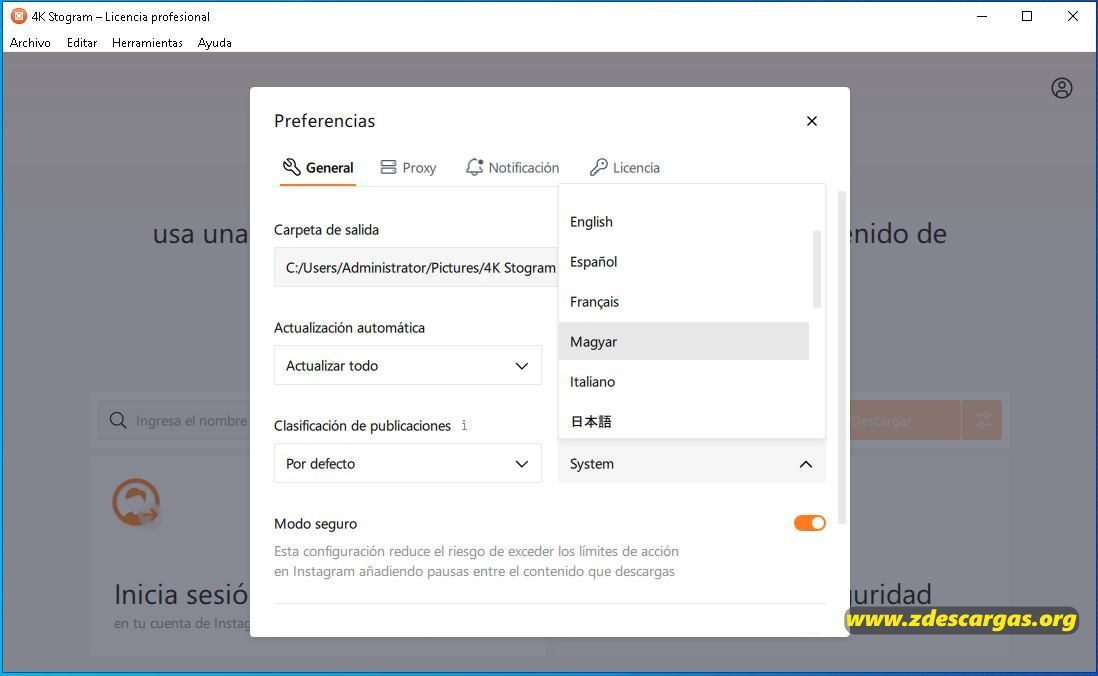Screen dimensions: 1098x676
Task: Click the Descargar button
Action: 903,420
